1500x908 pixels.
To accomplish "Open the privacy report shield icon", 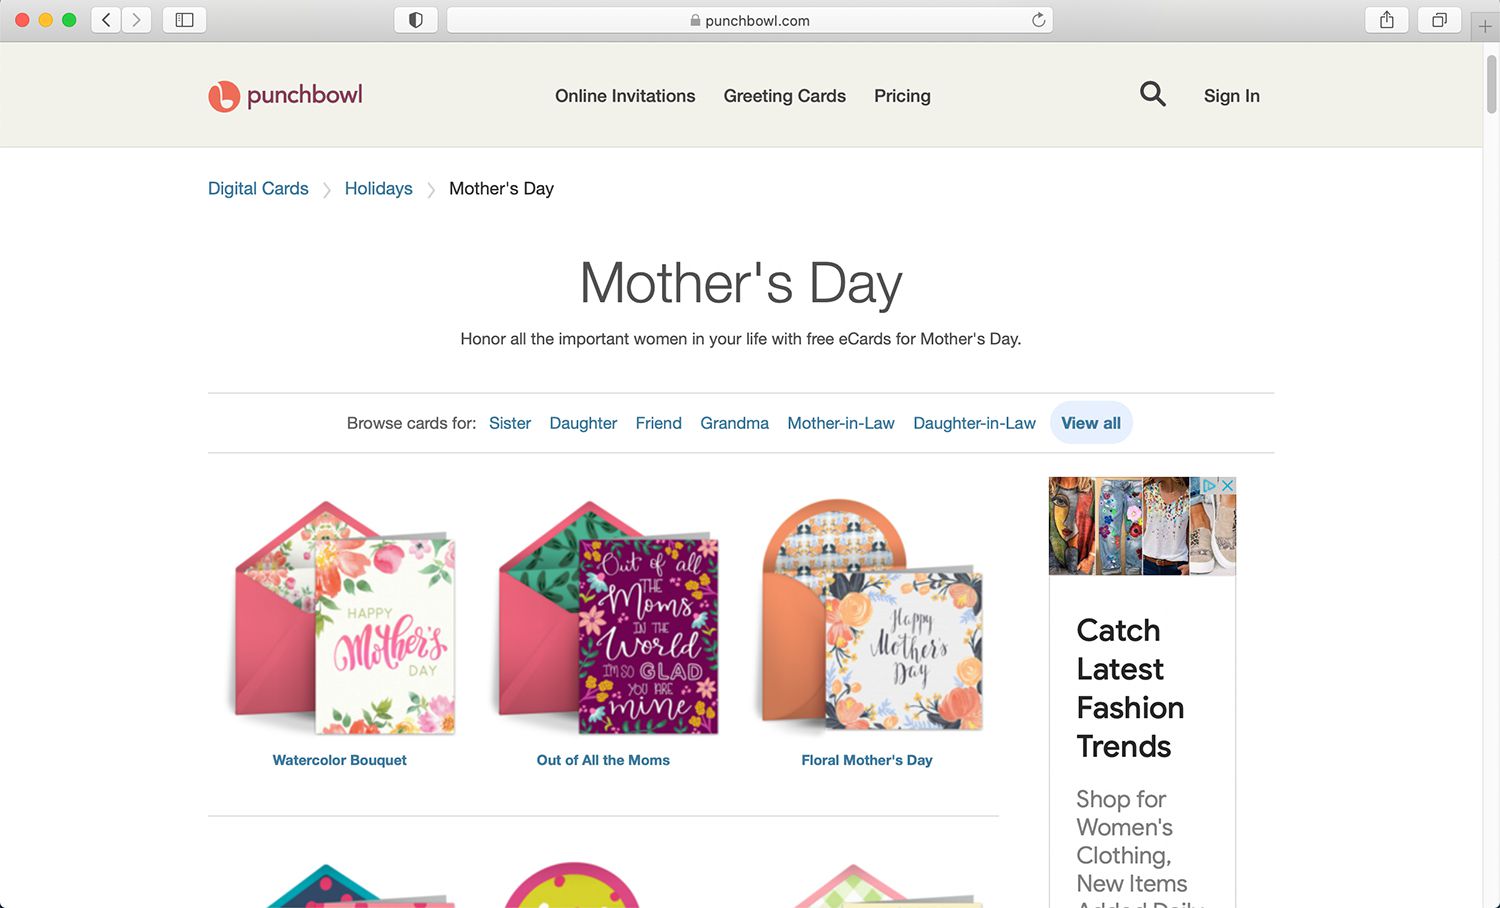I will [416, 20].
